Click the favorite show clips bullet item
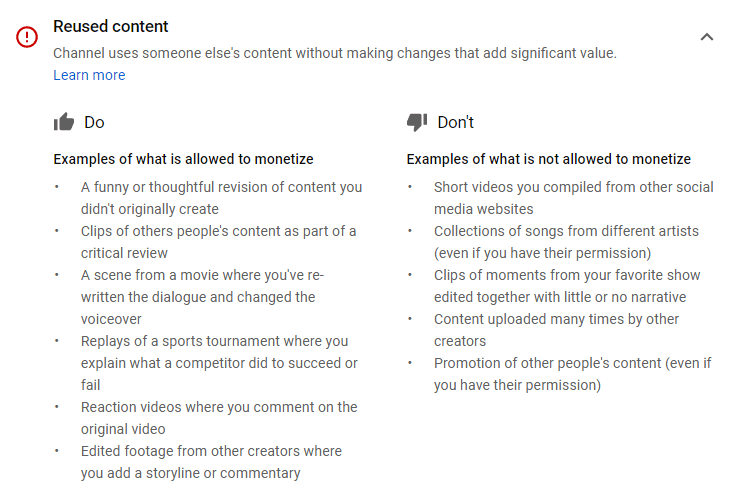729x488 pixels. coord(567,286)
